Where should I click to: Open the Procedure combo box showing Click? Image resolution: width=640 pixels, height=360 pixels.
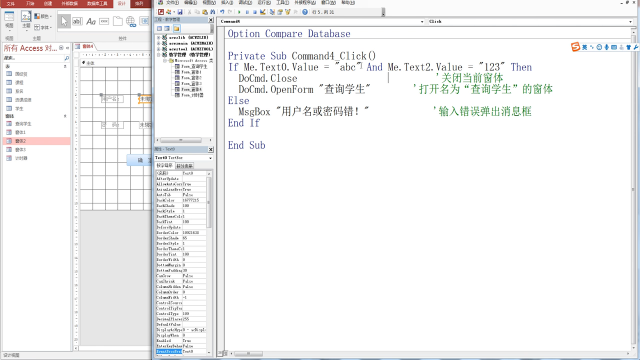click(x=530, y=21)
